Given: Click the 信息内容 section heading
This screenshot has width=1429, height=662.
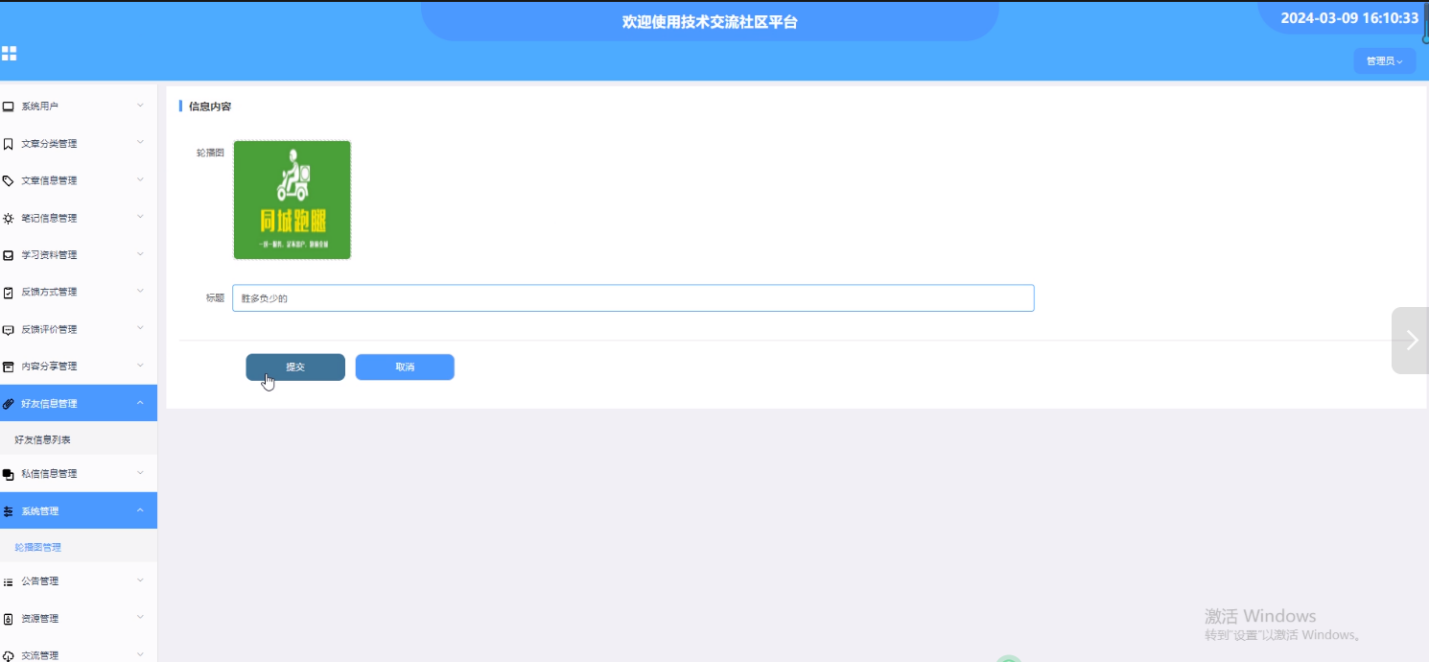Looking at the screenshot, I should 210,106.
